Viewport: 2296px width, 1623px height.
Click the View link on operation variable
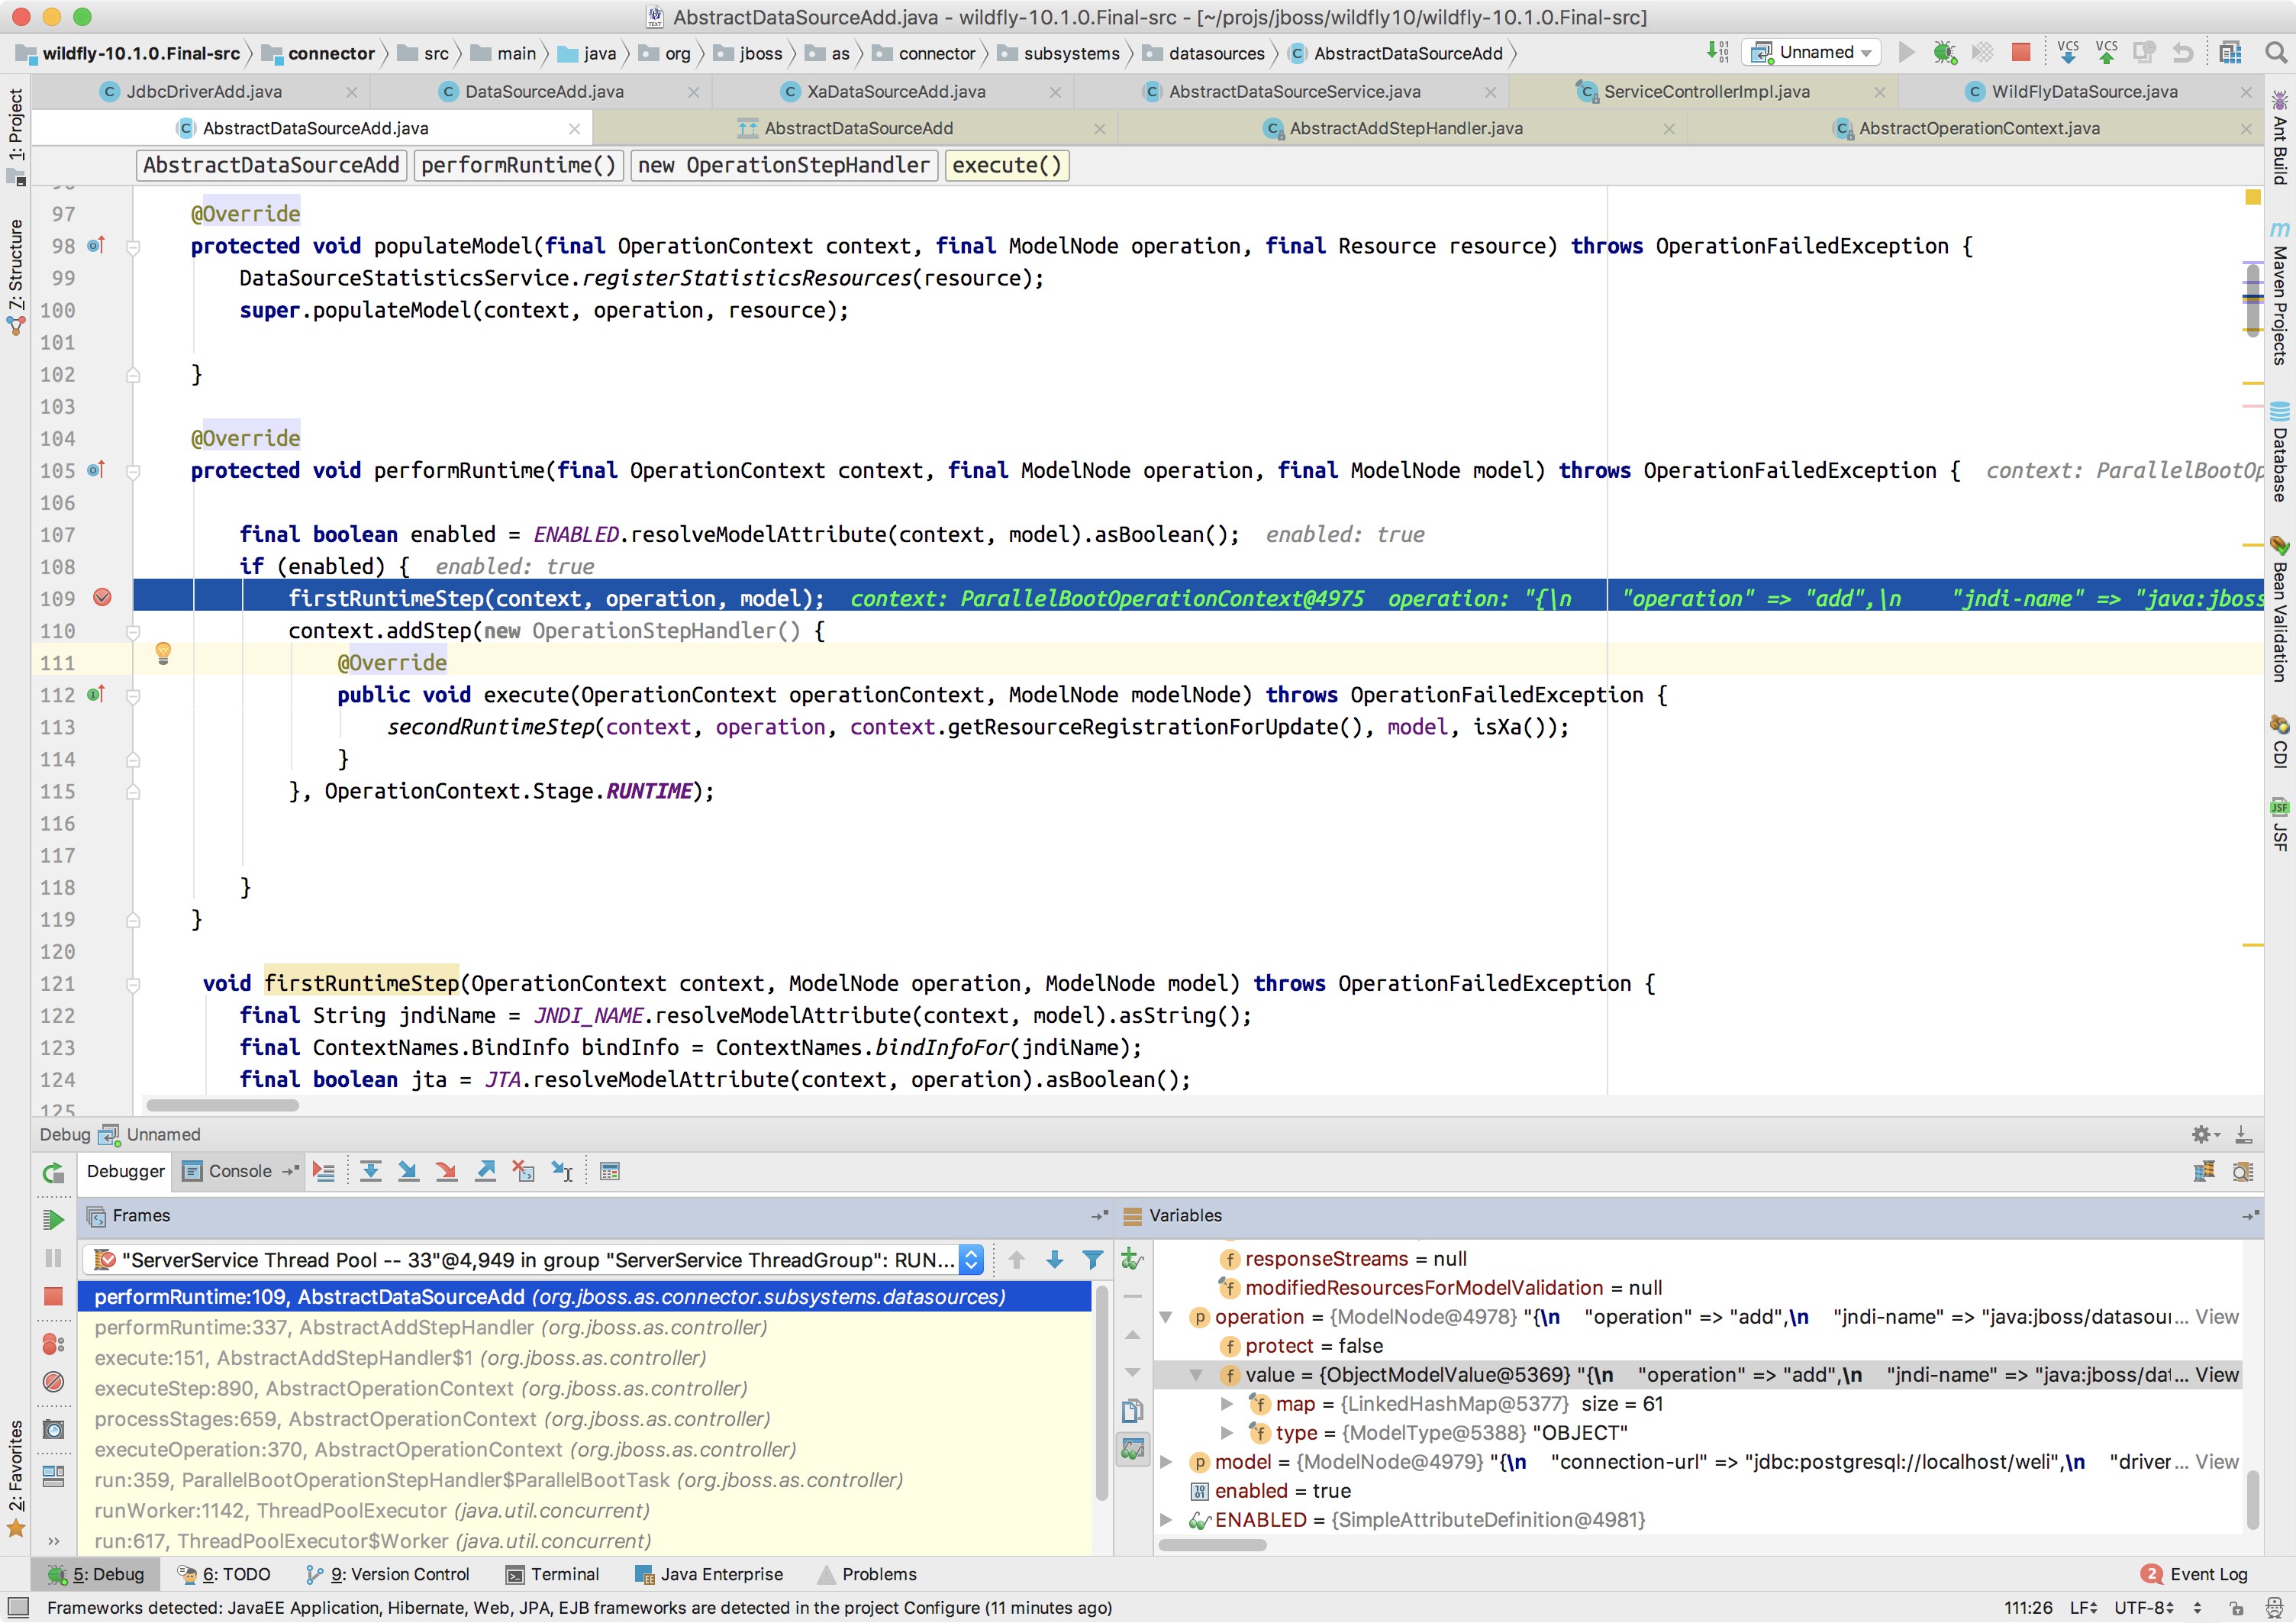[2217, 1317]
